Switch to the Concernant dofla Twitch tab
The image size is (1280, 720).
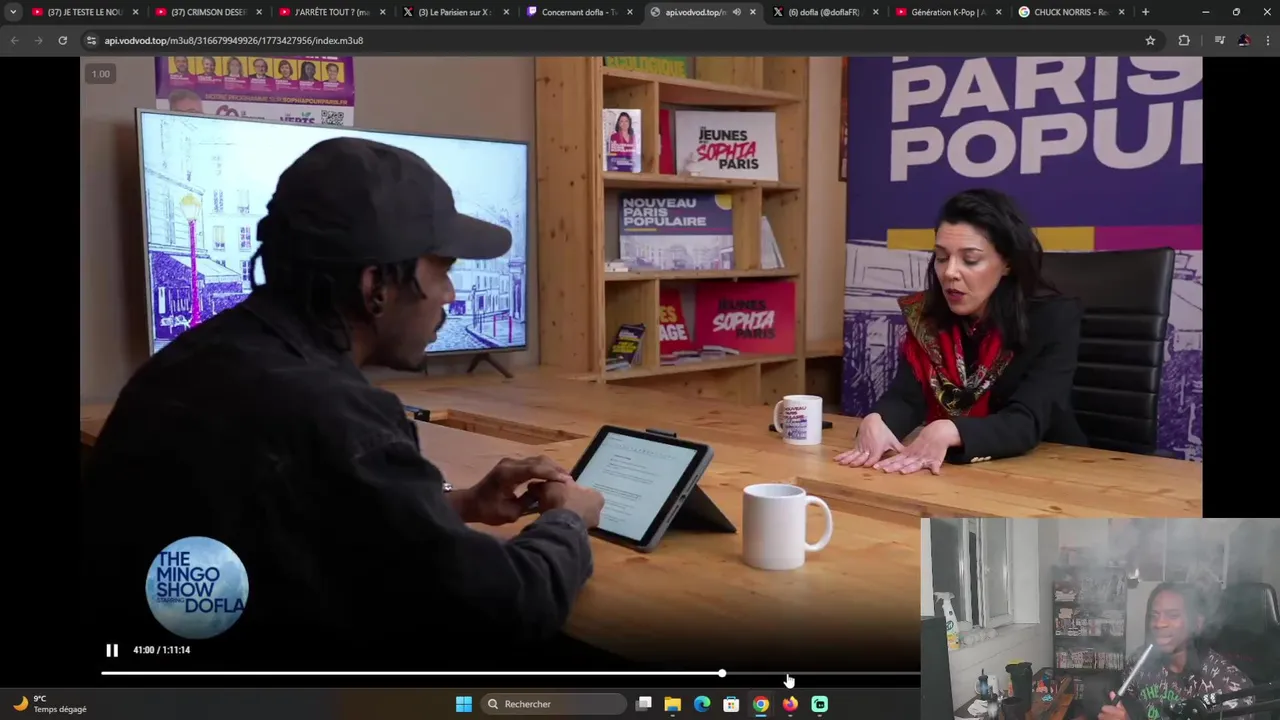click(578, 12)
